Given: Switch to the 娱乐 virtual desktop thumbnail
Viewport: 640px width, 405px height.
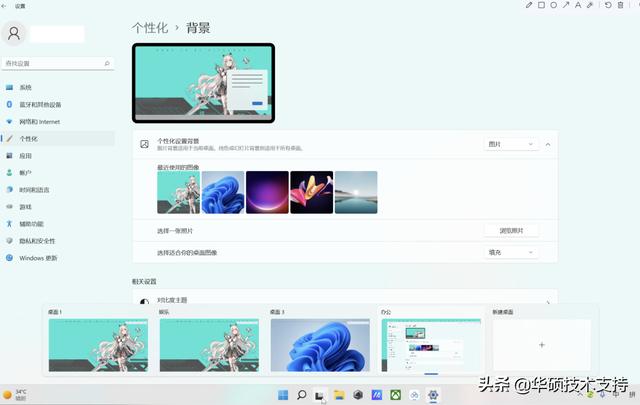Looking at the screenshot, I should tap(209, 345).
